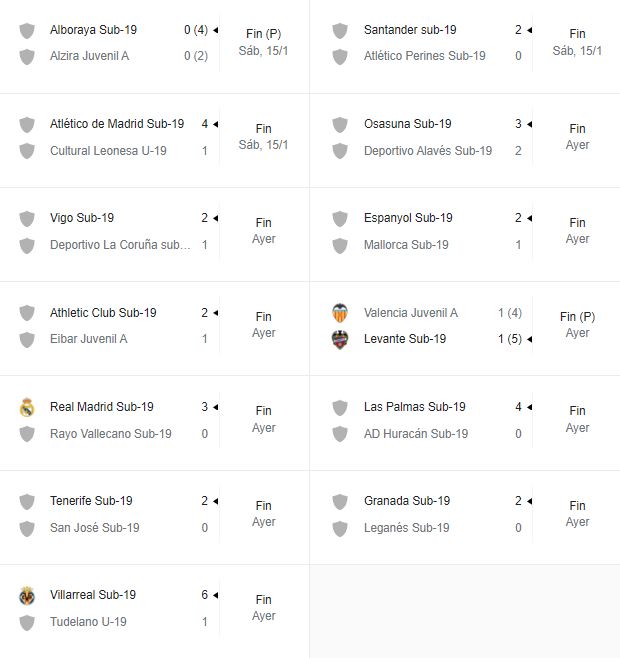
Task: Click the Santander sub-19 match score 2
Action: (518, 30)
